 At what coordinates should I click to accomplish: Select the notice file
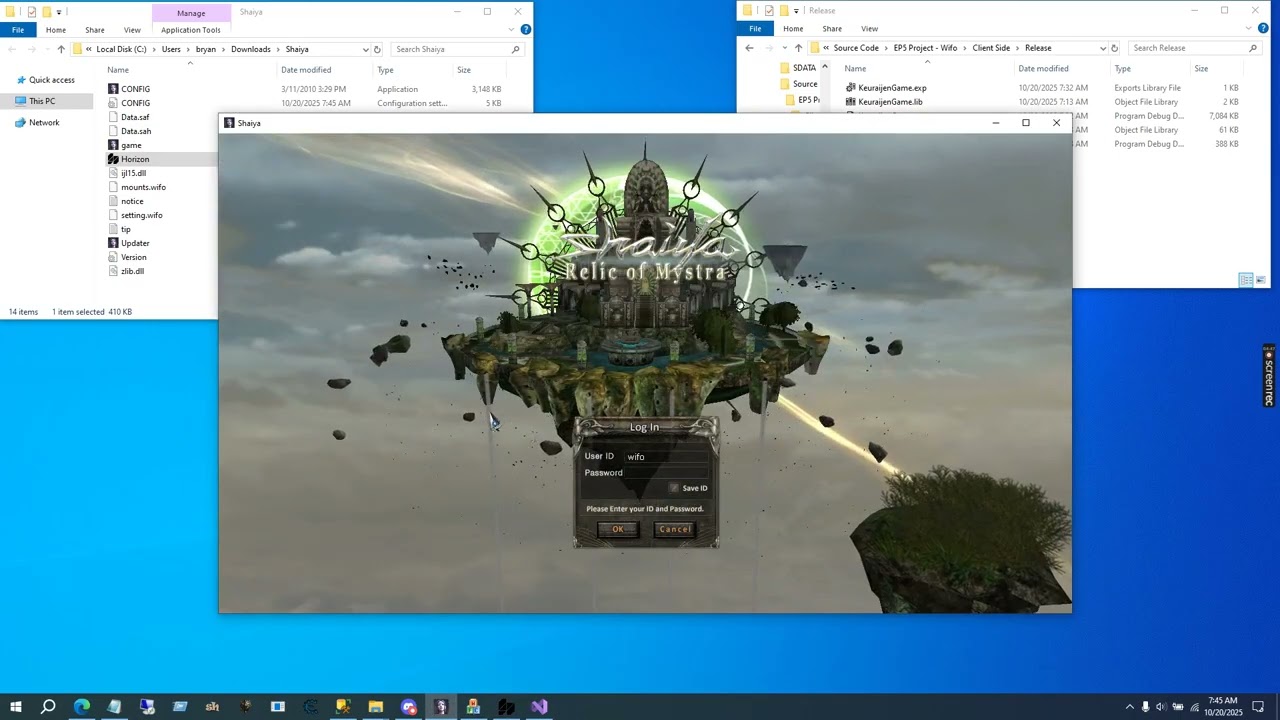(132, 201)
